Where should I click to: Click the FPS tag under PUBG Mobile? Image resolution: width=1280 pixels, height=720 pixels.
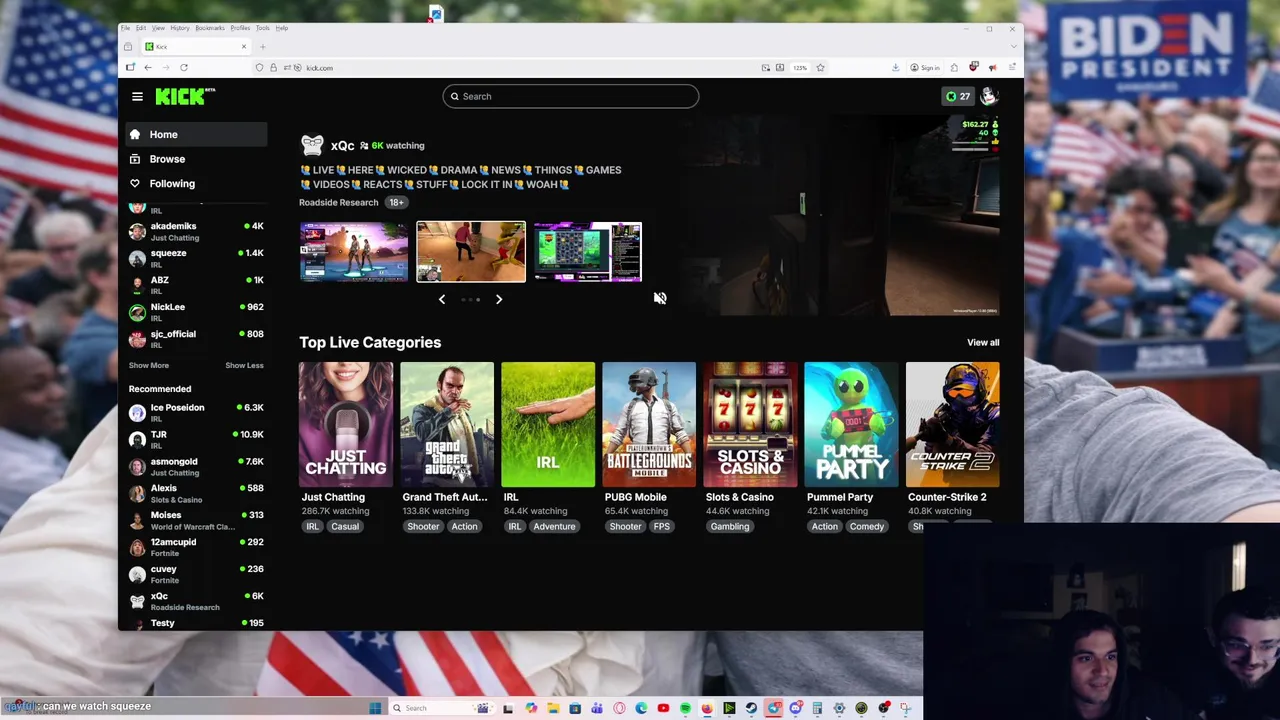(x=662, y=527)
